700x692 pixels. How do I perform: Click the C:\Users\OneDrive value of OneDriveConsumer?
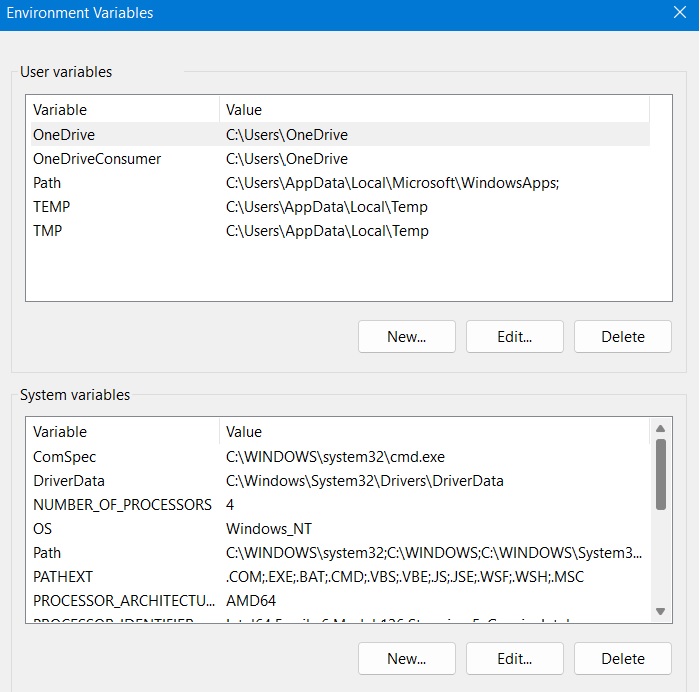(x=287, y=158)
